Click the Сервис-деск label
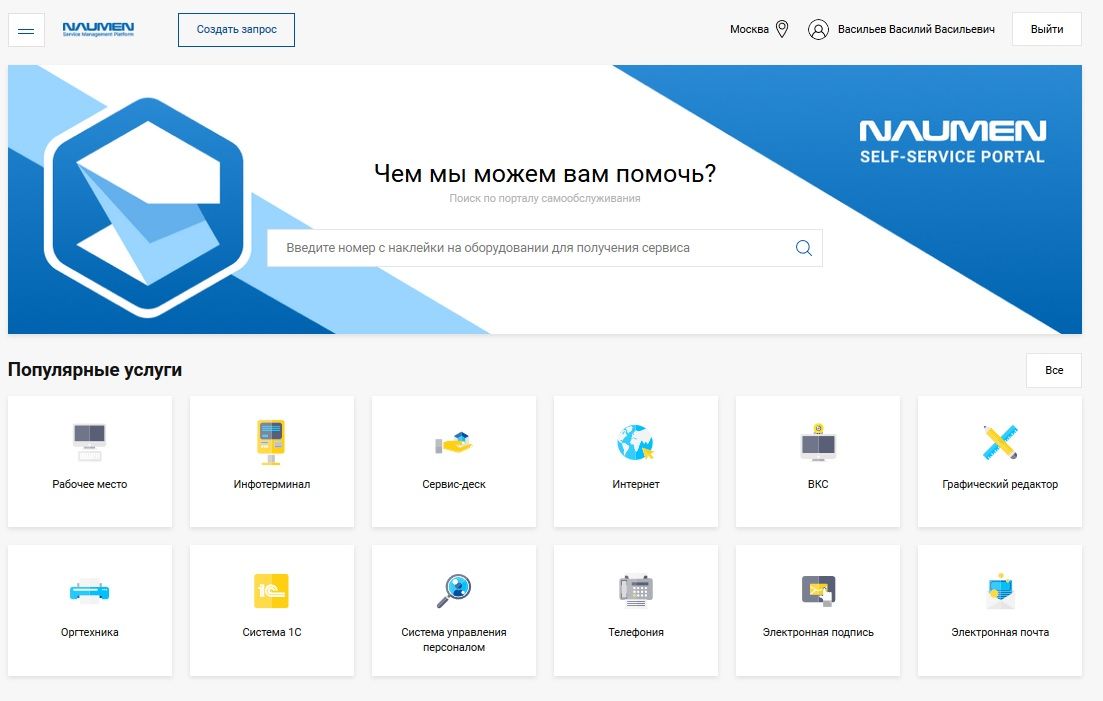 (454, 484)
